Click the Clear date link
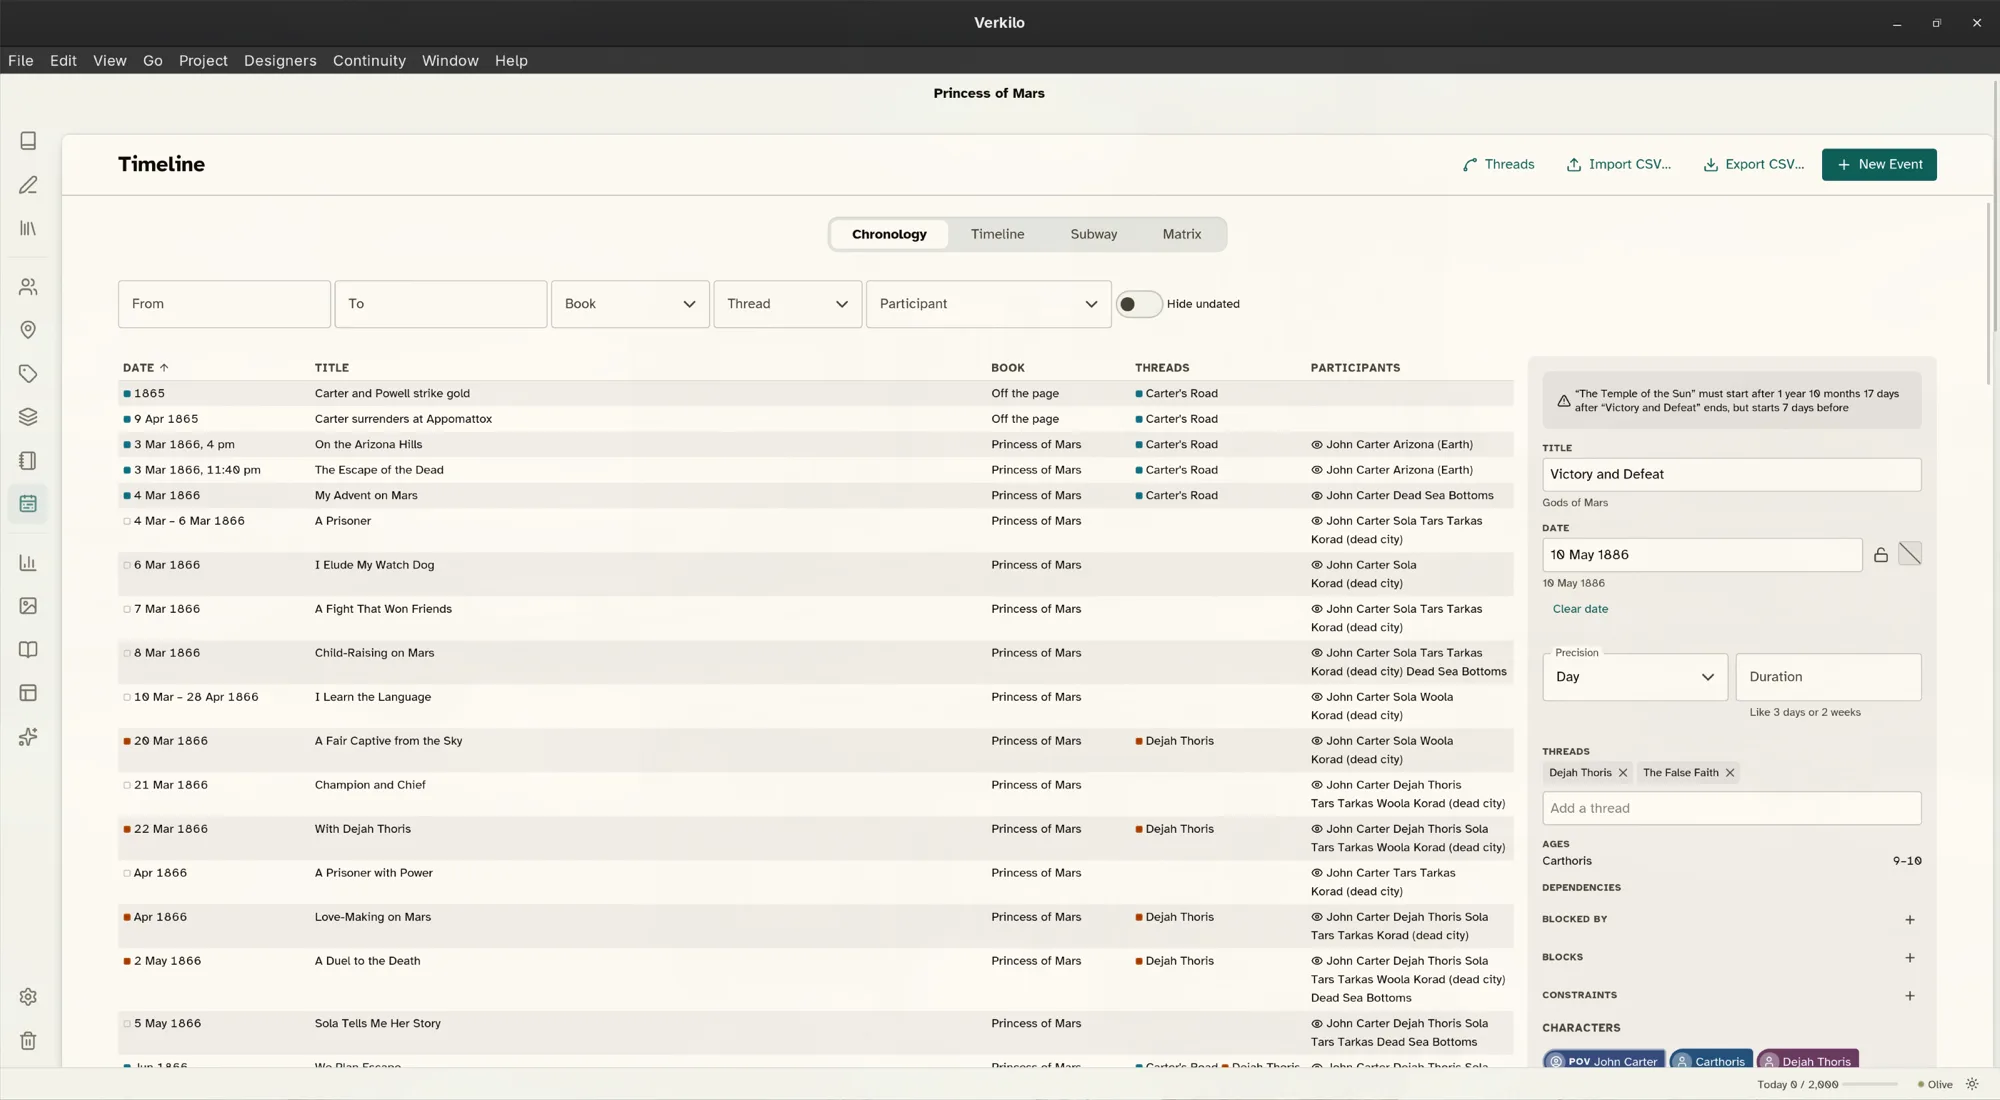 pyautogui.click(x=1580, y=609)
